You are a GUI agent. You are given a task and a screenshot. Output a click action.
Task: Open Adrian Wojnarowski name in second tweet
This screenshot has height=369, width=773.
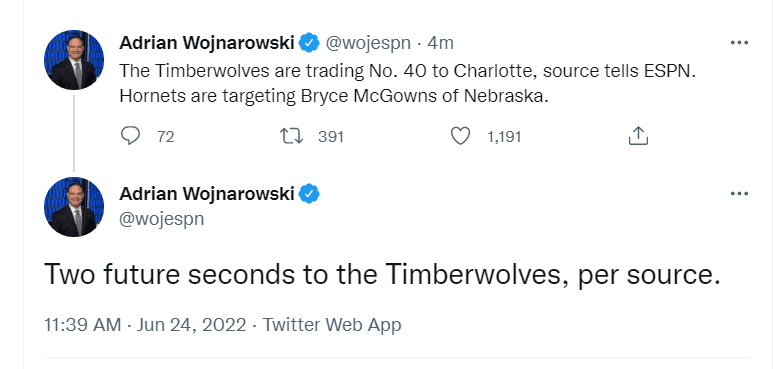coord(207,194)
